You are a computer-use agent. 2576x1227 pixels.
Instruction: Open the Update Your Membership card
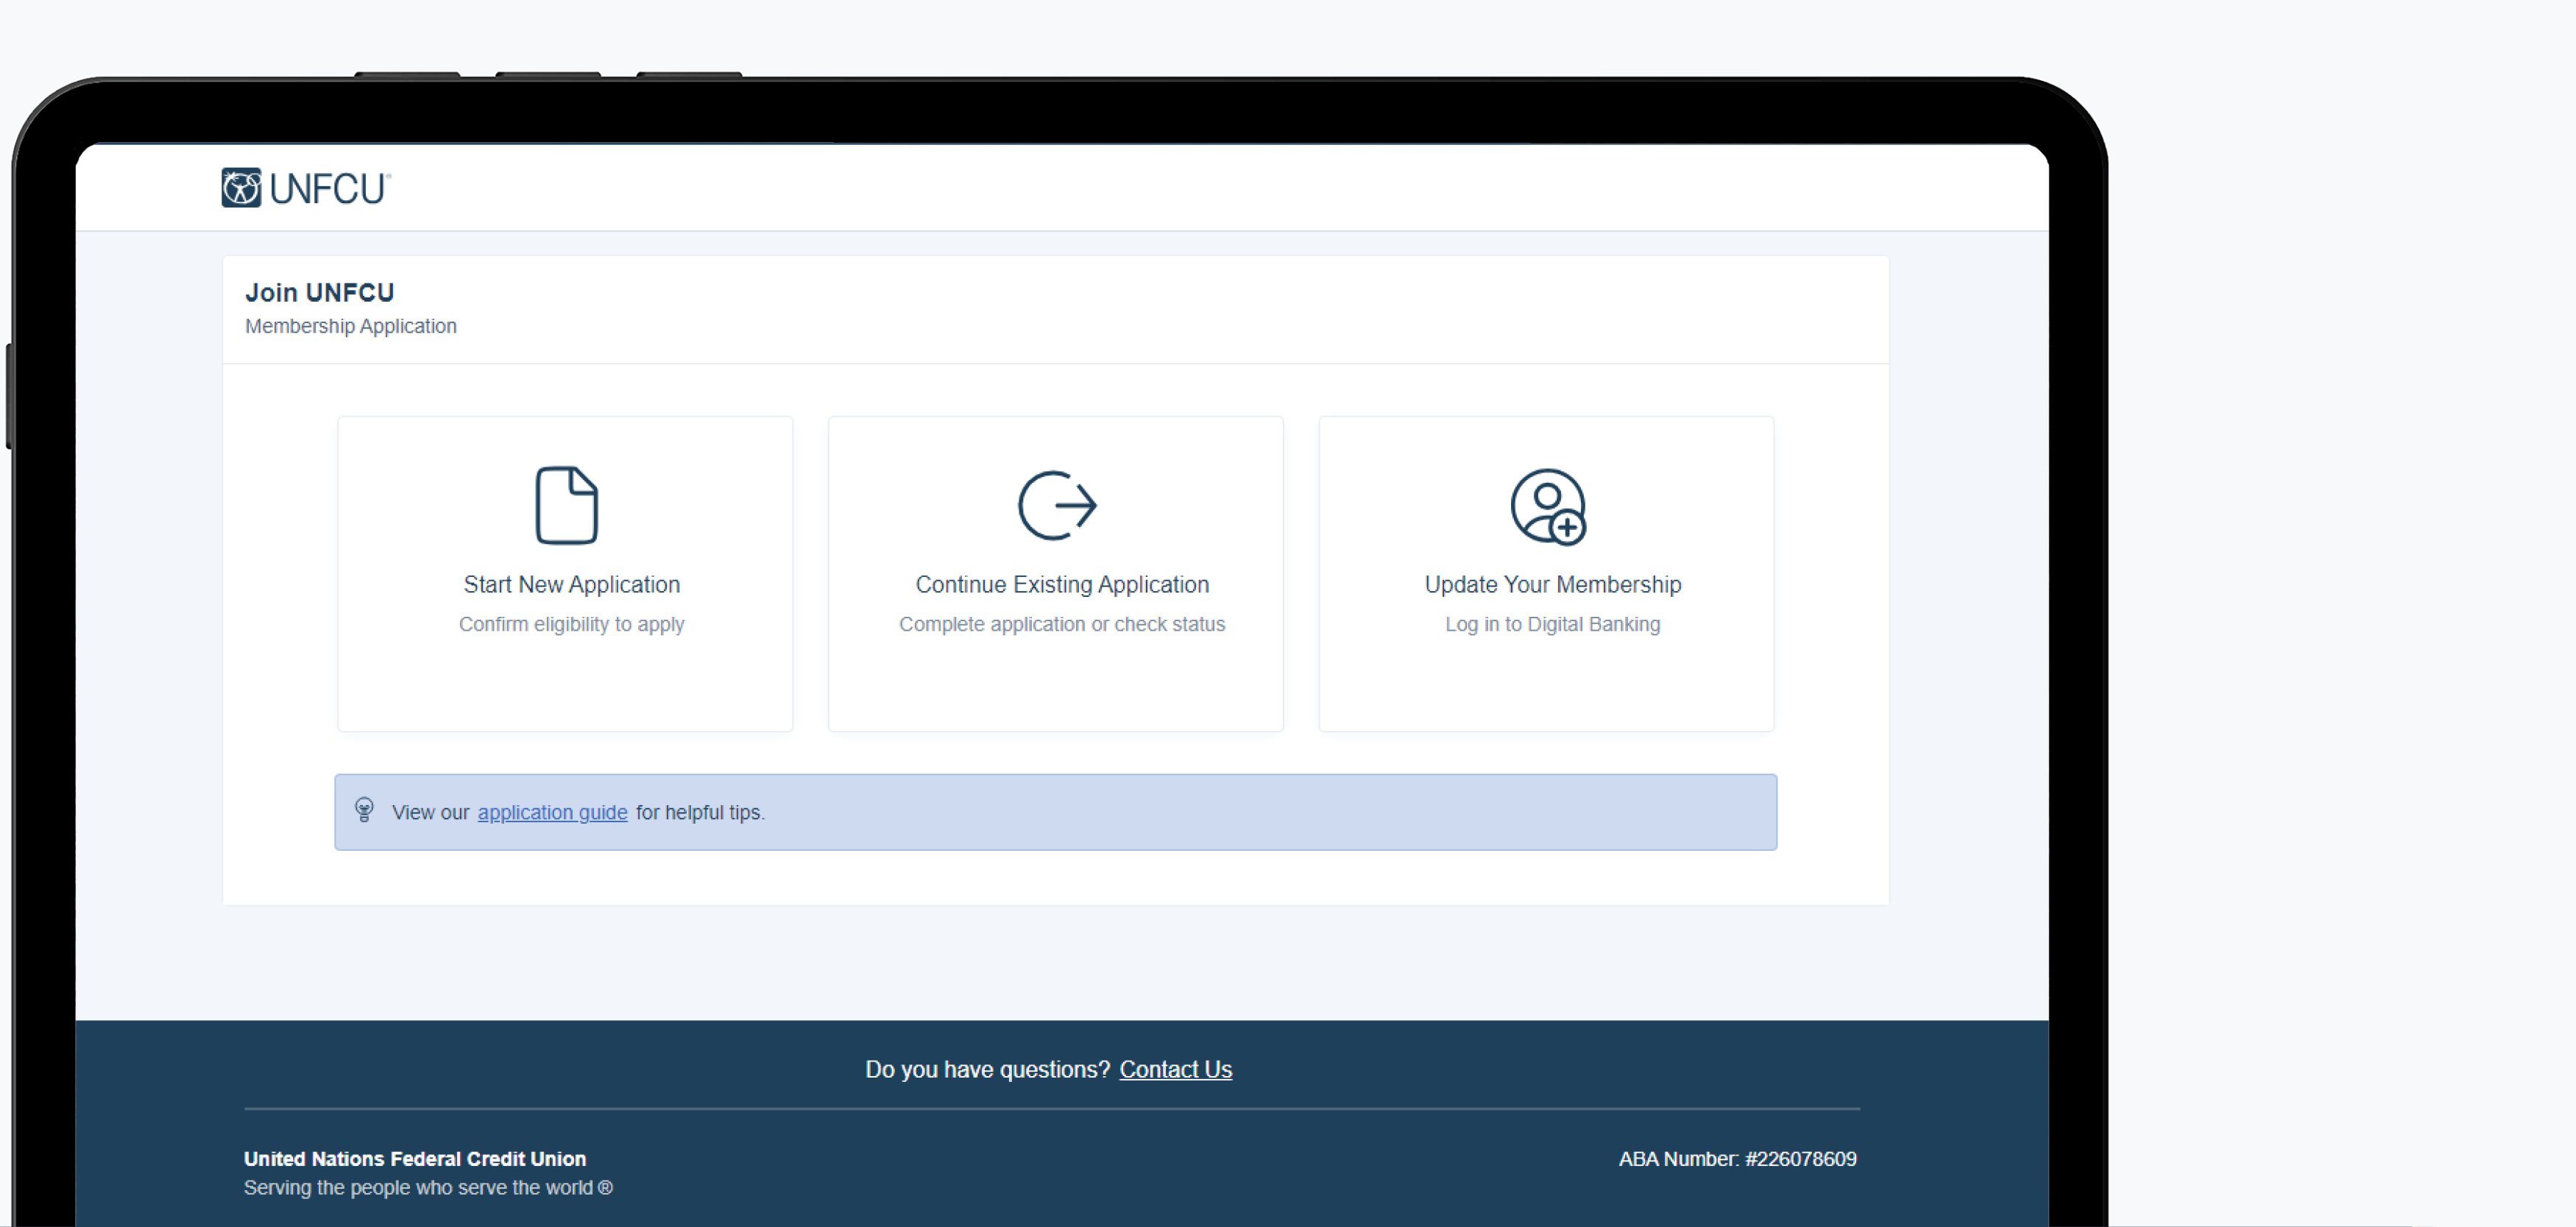[x=1546, y=574]
